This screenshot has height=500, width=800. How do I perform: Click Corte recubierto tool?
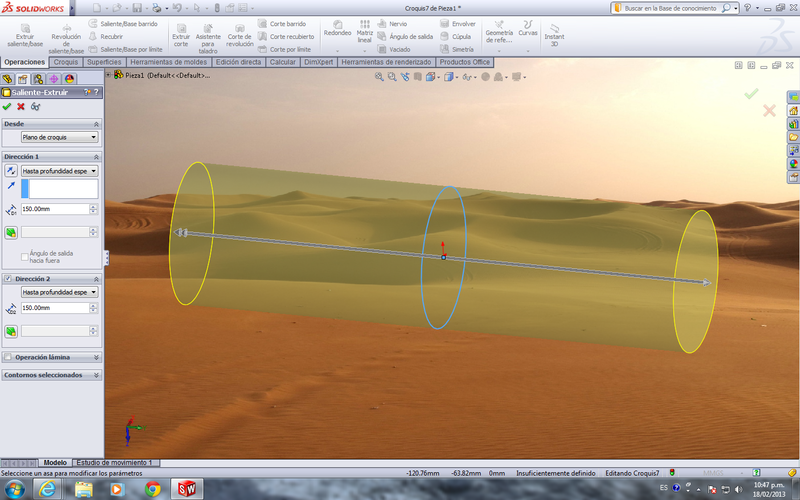286,36
